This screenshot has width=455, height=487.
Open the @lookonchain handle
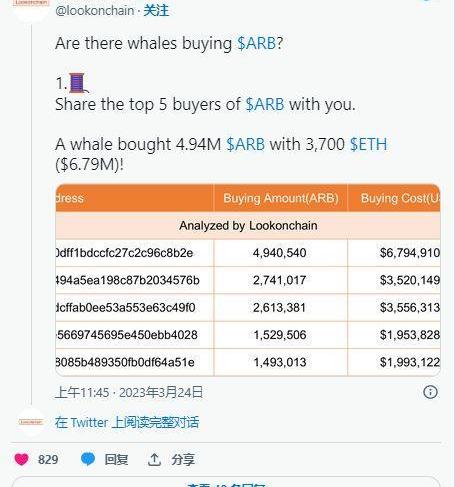pos(95,11)
